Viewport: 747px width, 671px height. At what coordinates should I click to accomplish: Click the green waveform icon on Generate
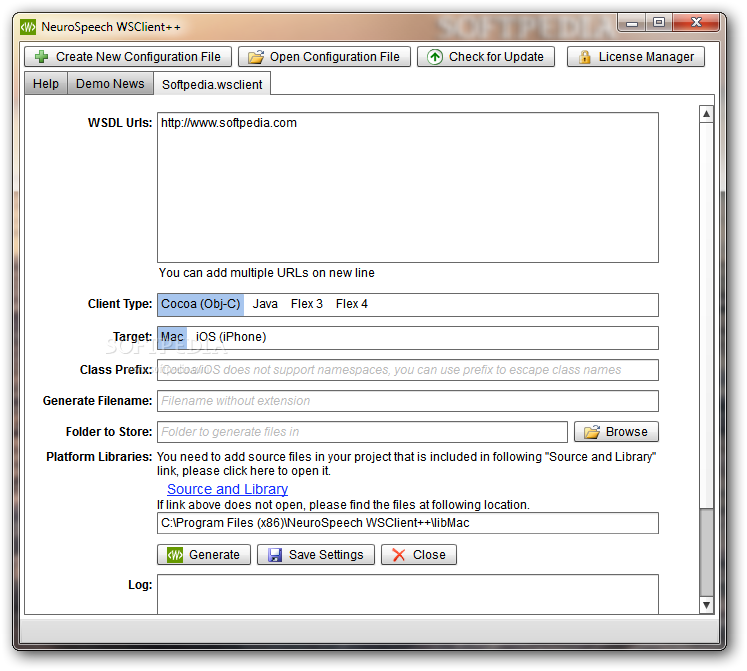tap(175, 555)
